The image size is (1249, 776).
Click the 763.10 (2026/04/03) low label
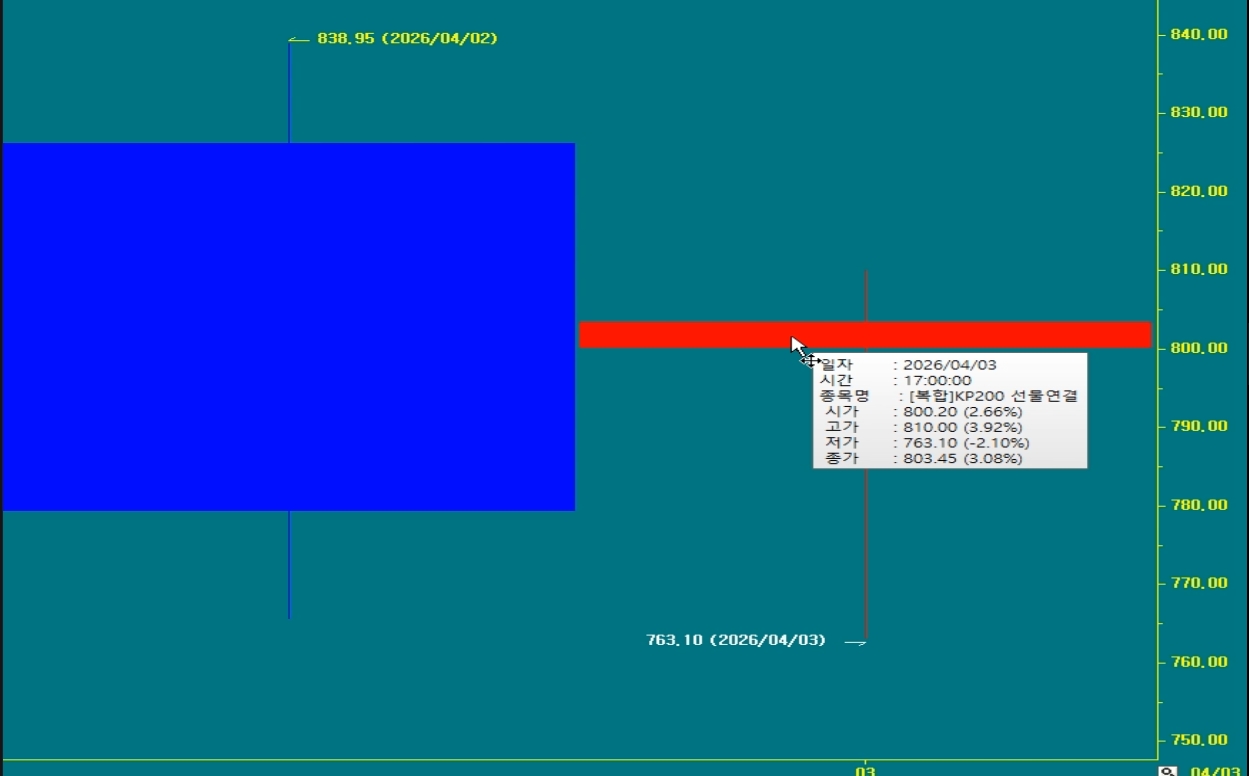coord(736,640)
